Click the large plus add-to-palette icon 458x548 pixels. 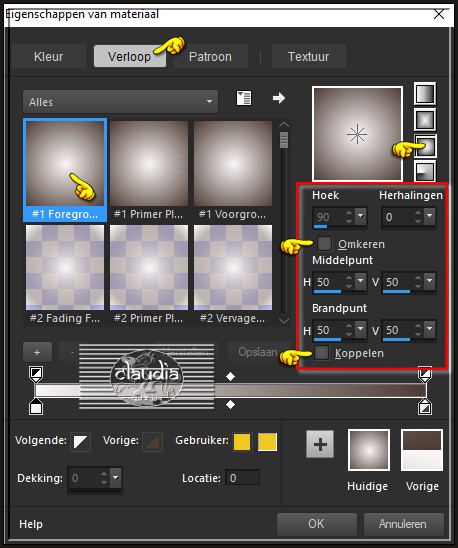pyautogui.click(x=320, y=444)
